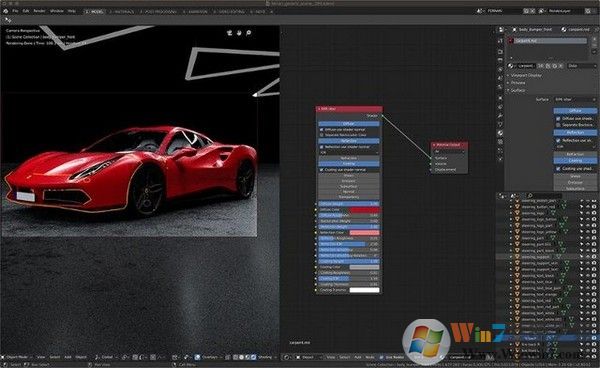Viewport: 600px width, 368px height.
Task: Open node editor's editor type icon
Action: point(286,357)
